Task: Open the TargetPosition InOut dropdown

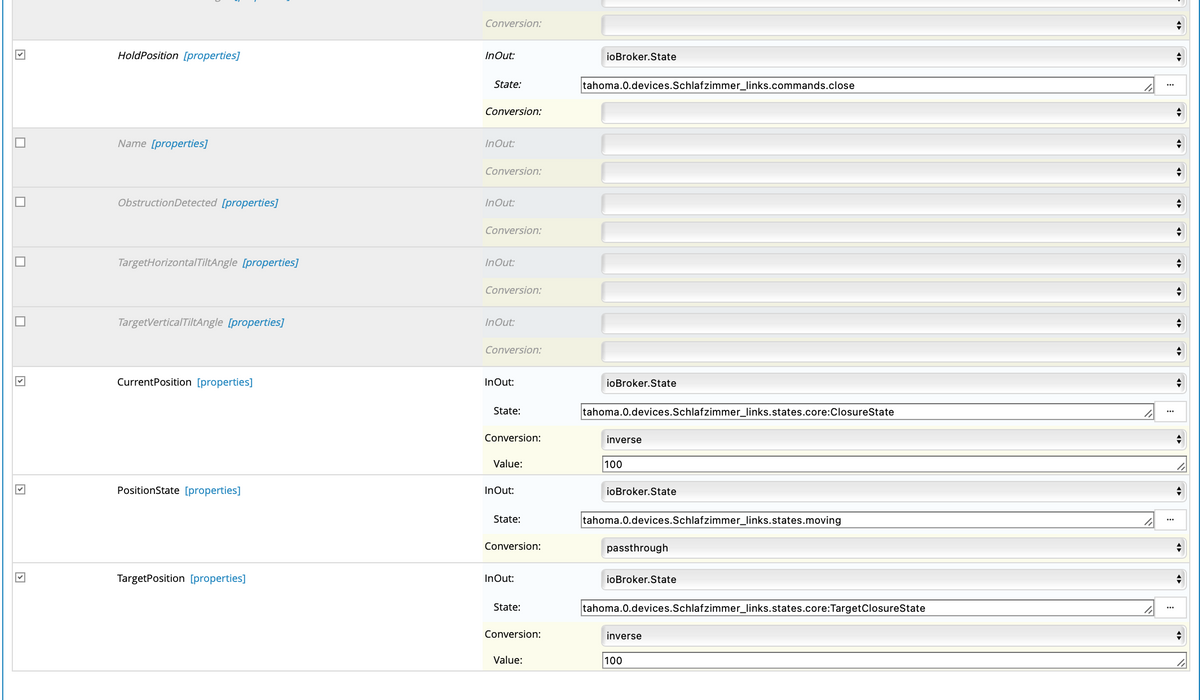Action: tap(893, 579)
